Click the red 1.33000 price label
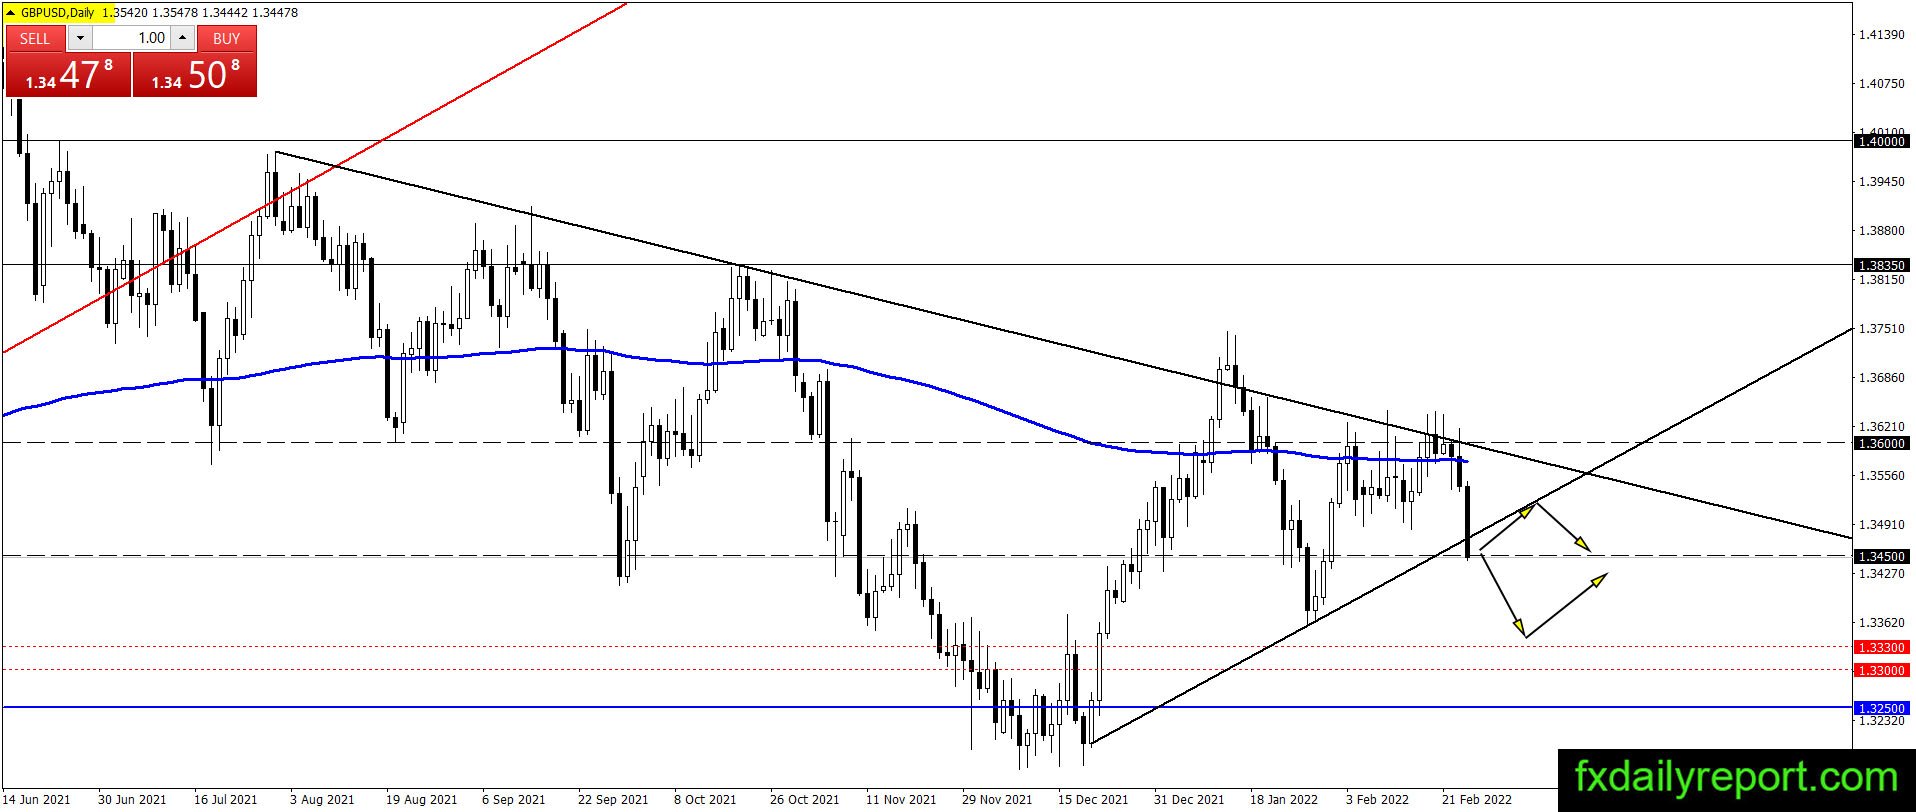1916x812 pixels. [1881, 671]
